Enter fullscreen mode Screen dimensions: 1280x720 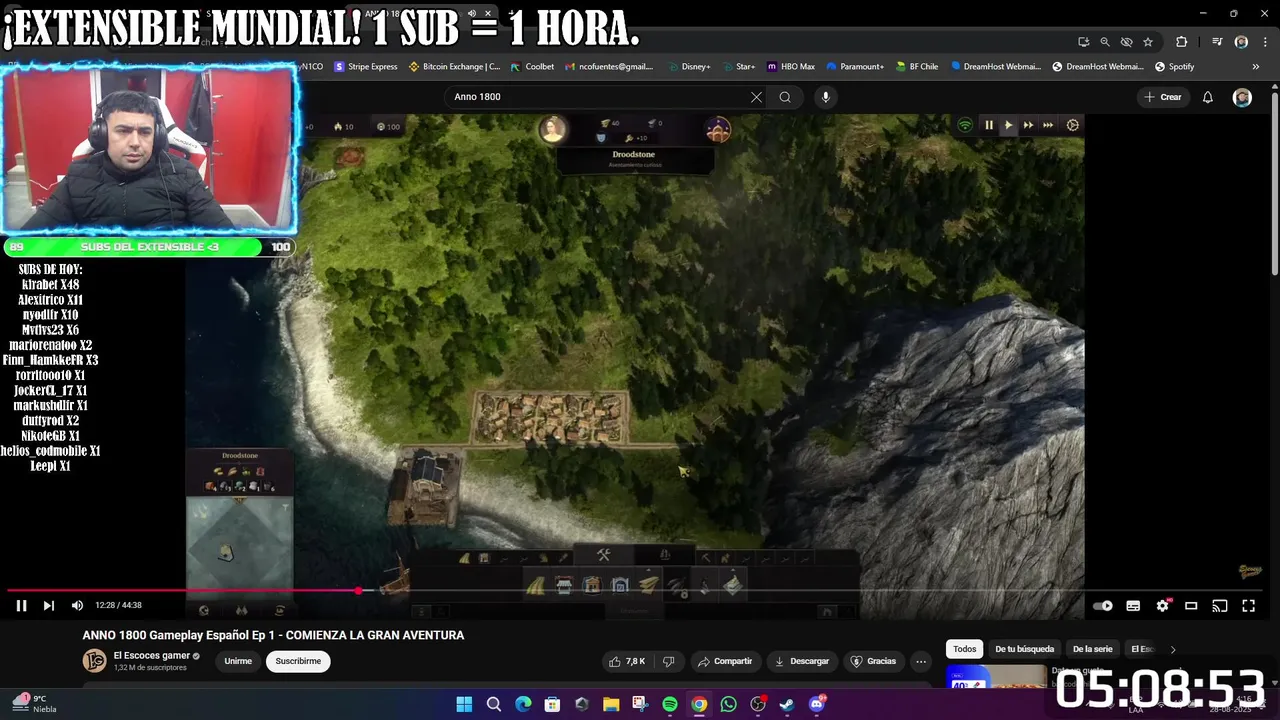[x=1249, y=606]
